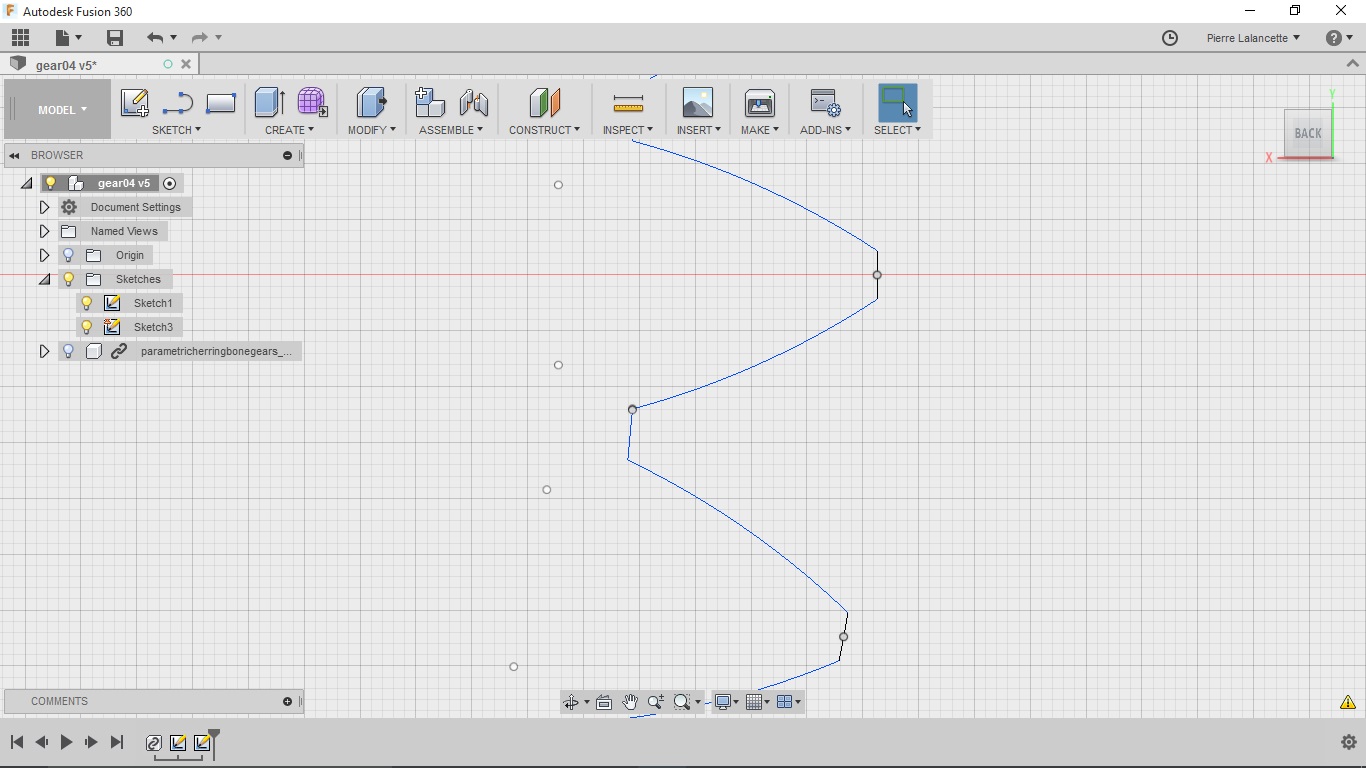Screen dimensions: 1366x768
Task: Click the 3D Print Make icon
Action: [759, 103]
